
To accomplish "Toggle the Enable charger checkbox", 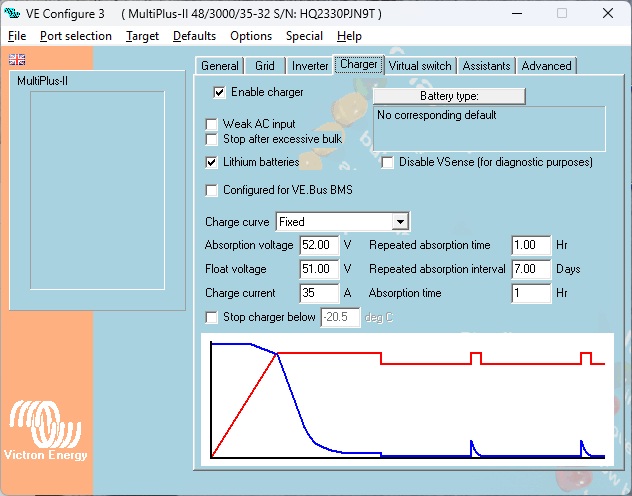I will coord(219,92).
